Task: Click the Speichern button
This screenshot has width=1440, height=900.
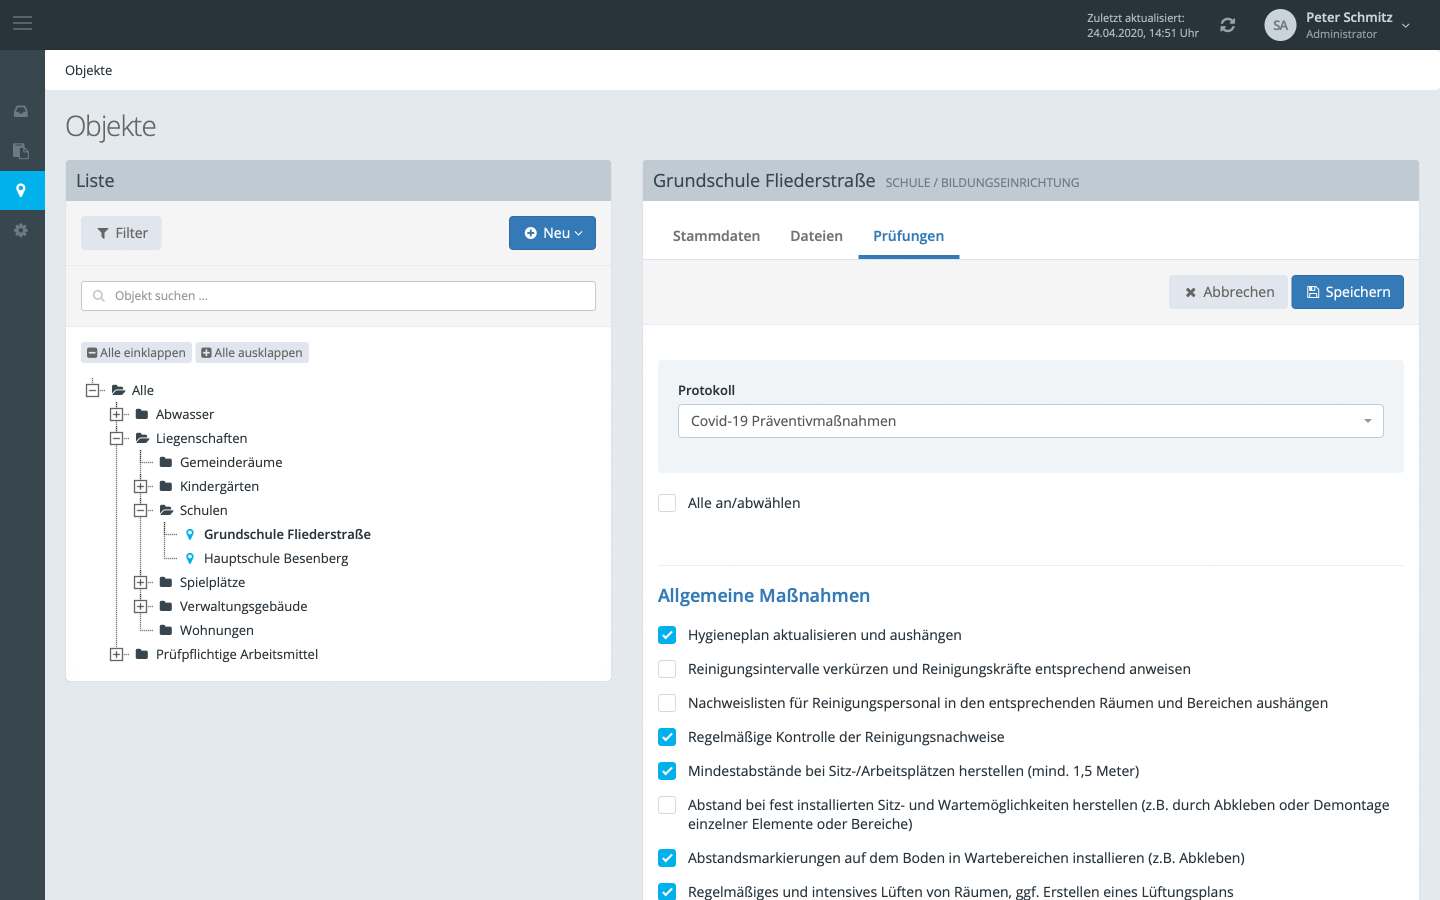Action: tap(1347, 292)
